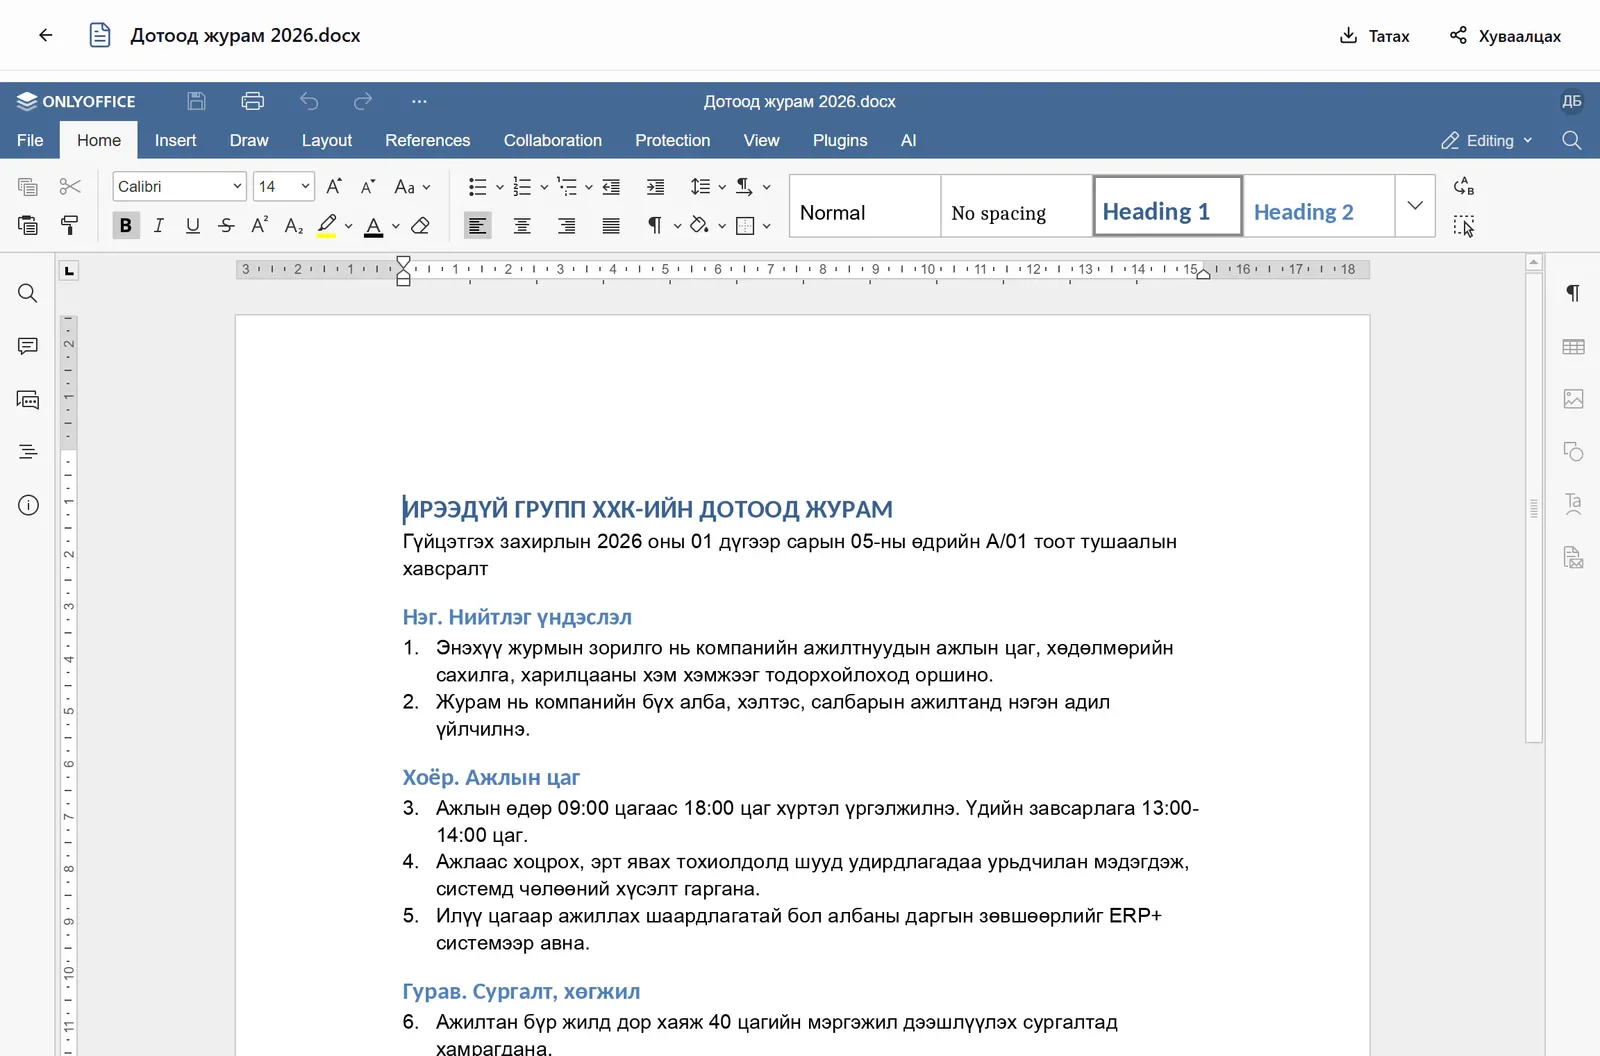Switch to the References tab
This screenshot has width=1600, height=1056.
tap(427, 141)
